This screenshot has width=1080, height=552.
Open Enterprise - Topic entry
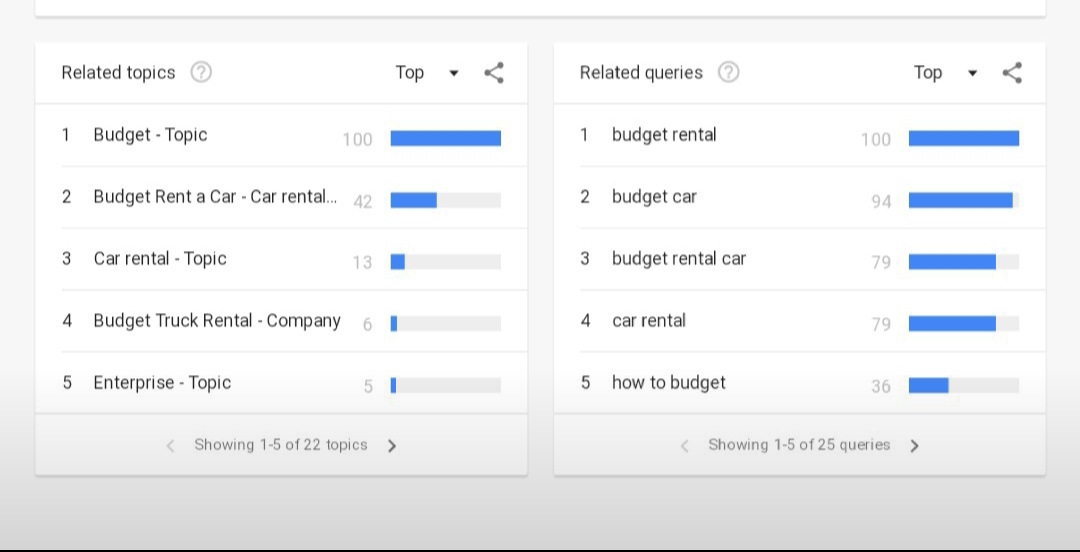click(x=162, y=383)
